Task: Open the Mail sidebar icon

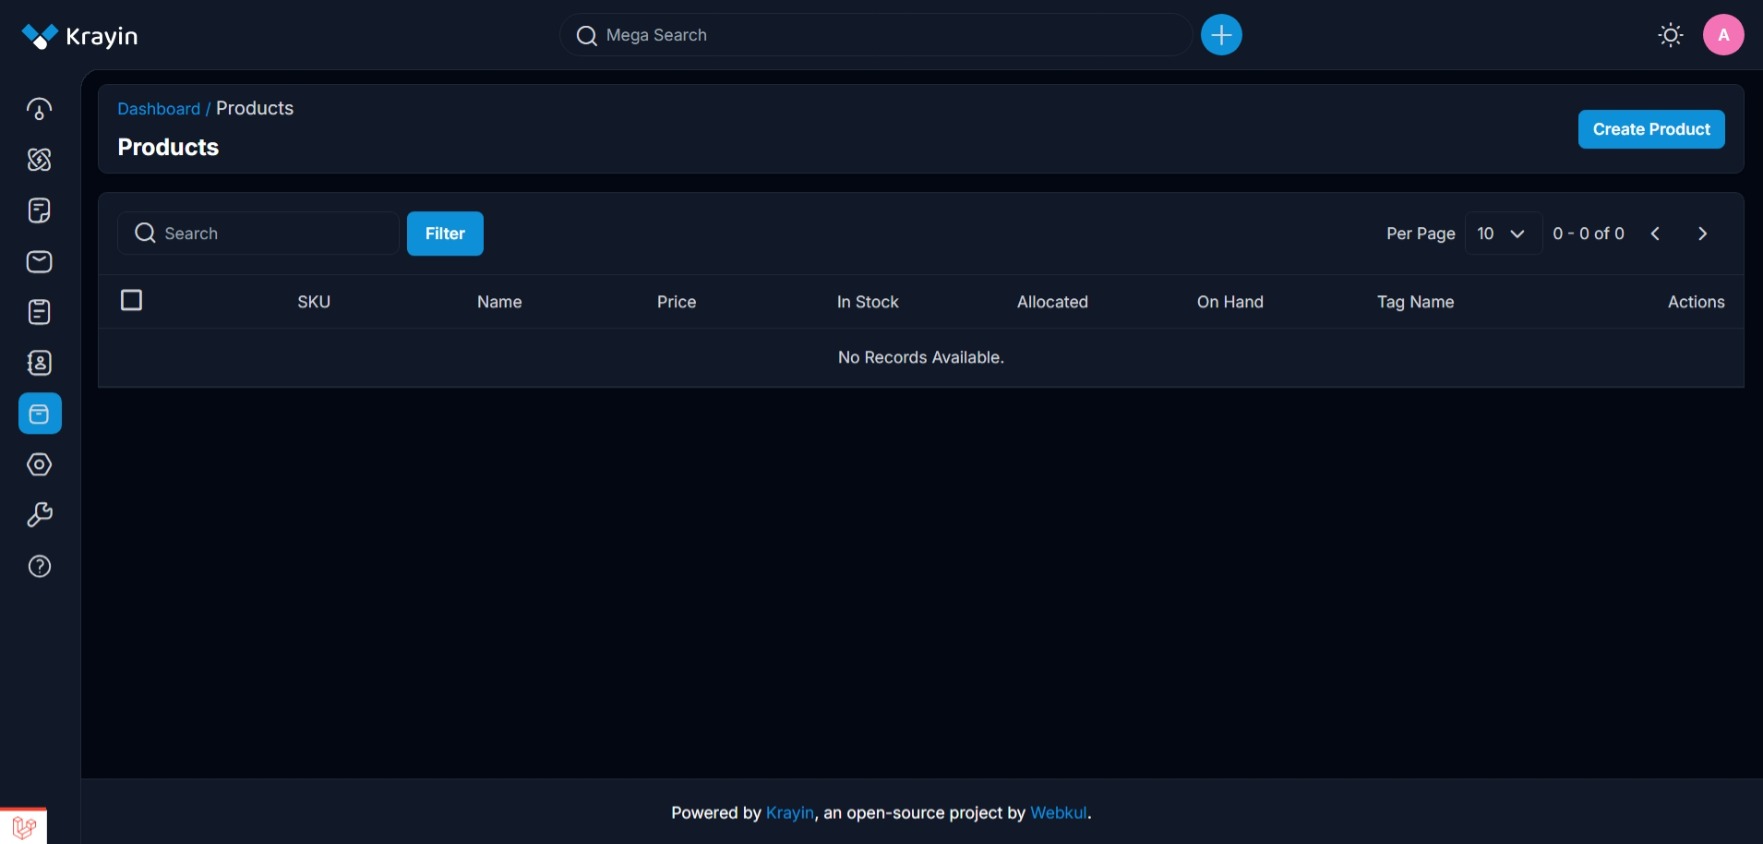Action: click(x=39, y=262)
